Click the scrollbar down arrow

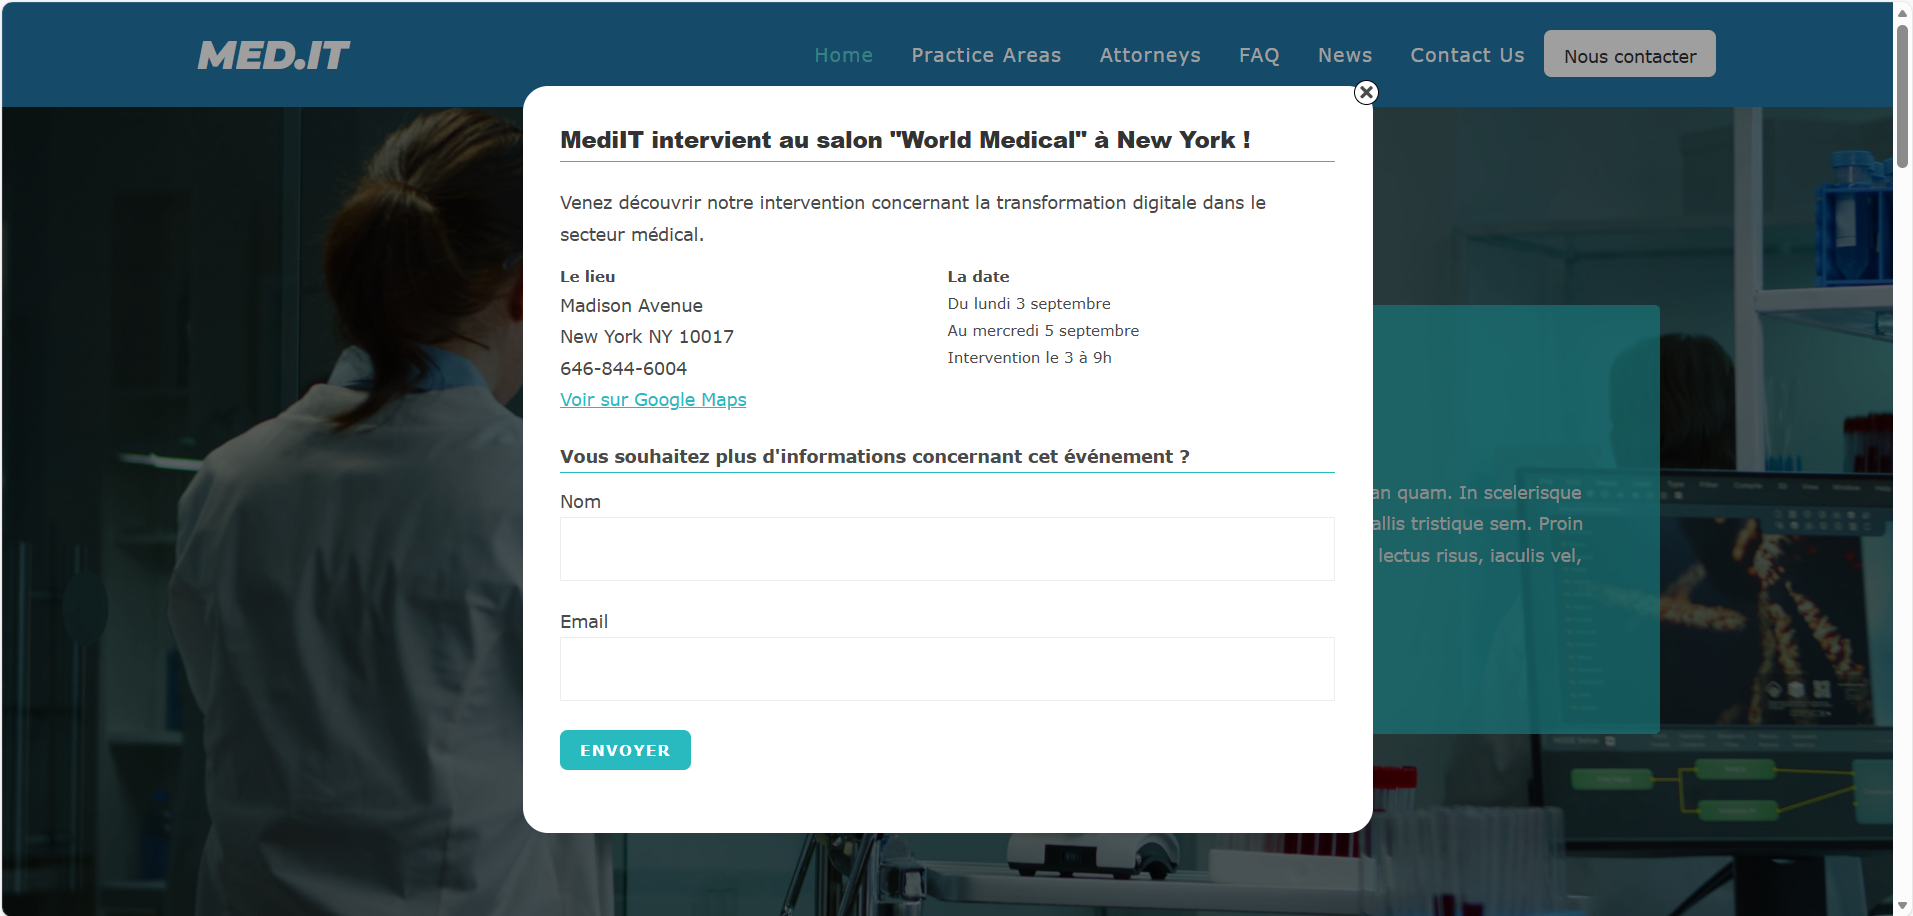[1902, 905]
